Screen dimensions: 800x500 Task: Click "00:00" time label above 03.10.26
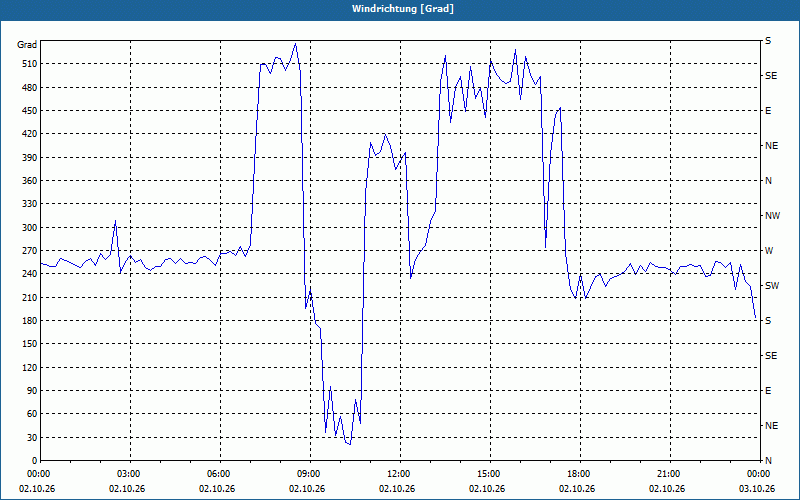pyautogui.click(x=758, y=474)
